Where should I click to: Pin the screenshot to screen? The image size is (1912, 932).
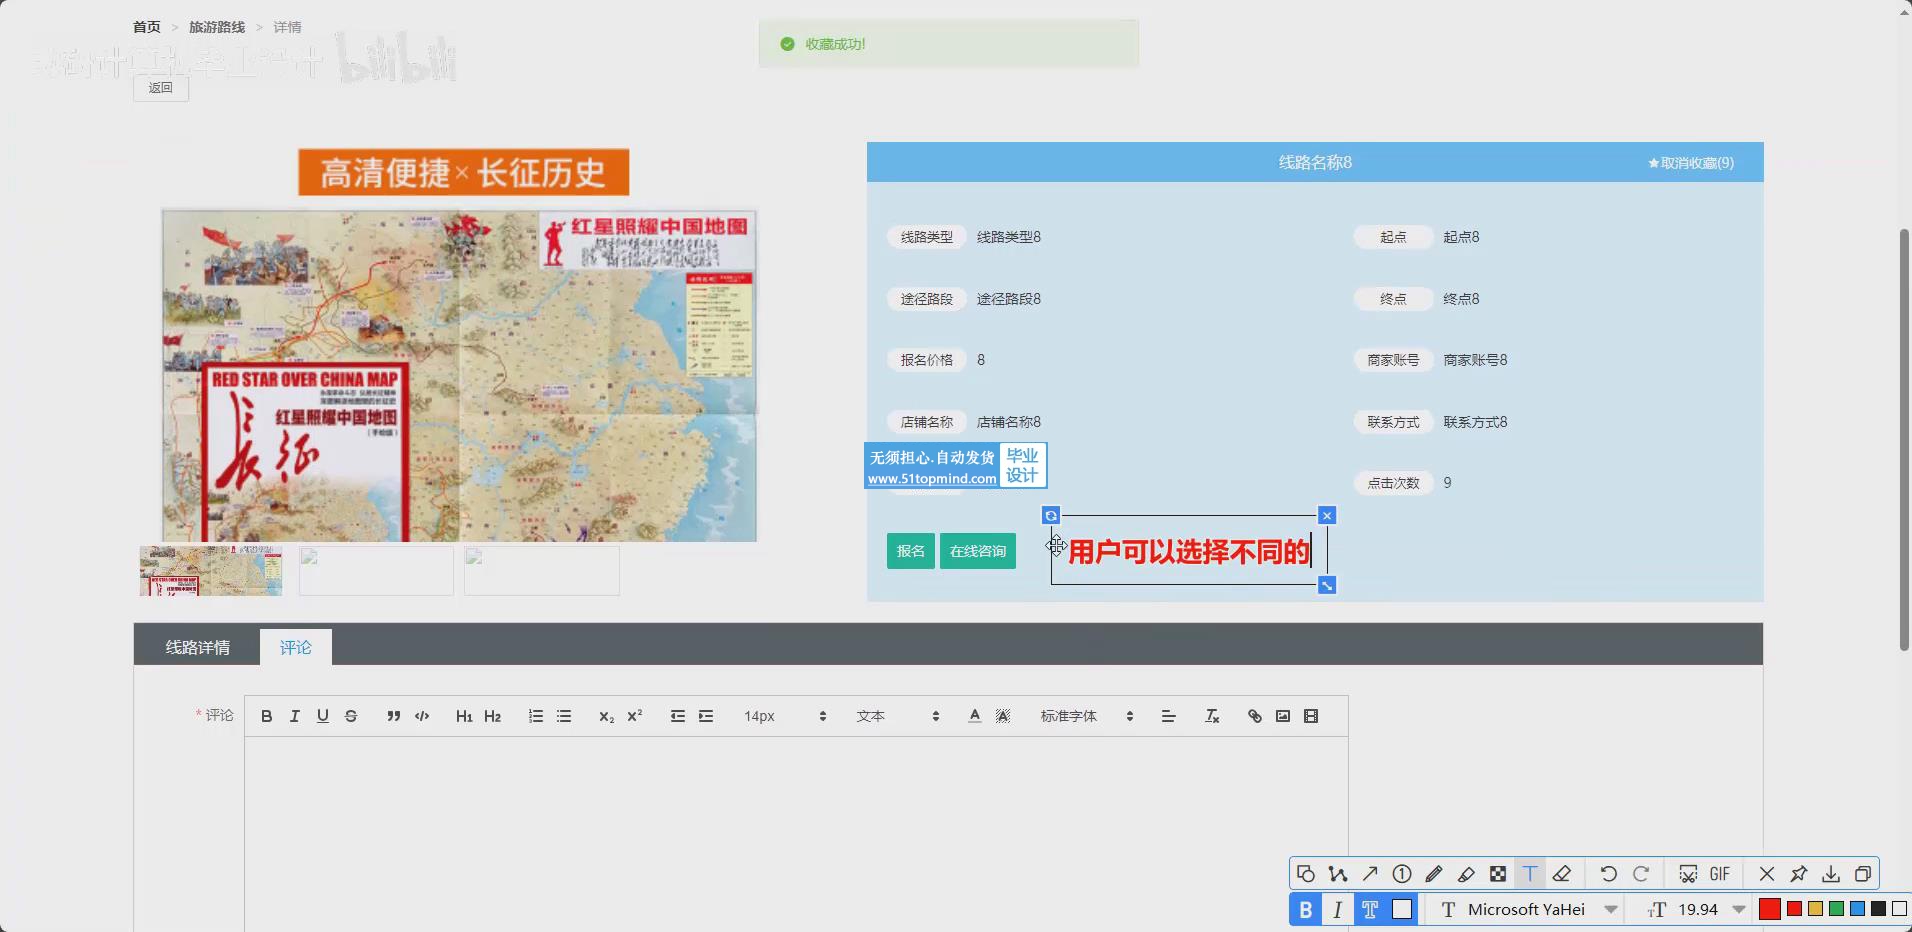click(1799, 874)
